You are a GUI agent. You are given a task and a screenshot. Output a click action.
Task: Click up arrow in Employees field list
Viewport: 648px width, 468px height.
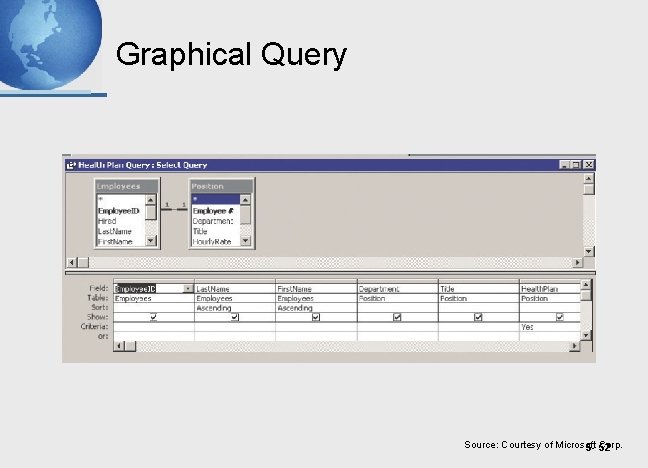click(x=151, y=200)
